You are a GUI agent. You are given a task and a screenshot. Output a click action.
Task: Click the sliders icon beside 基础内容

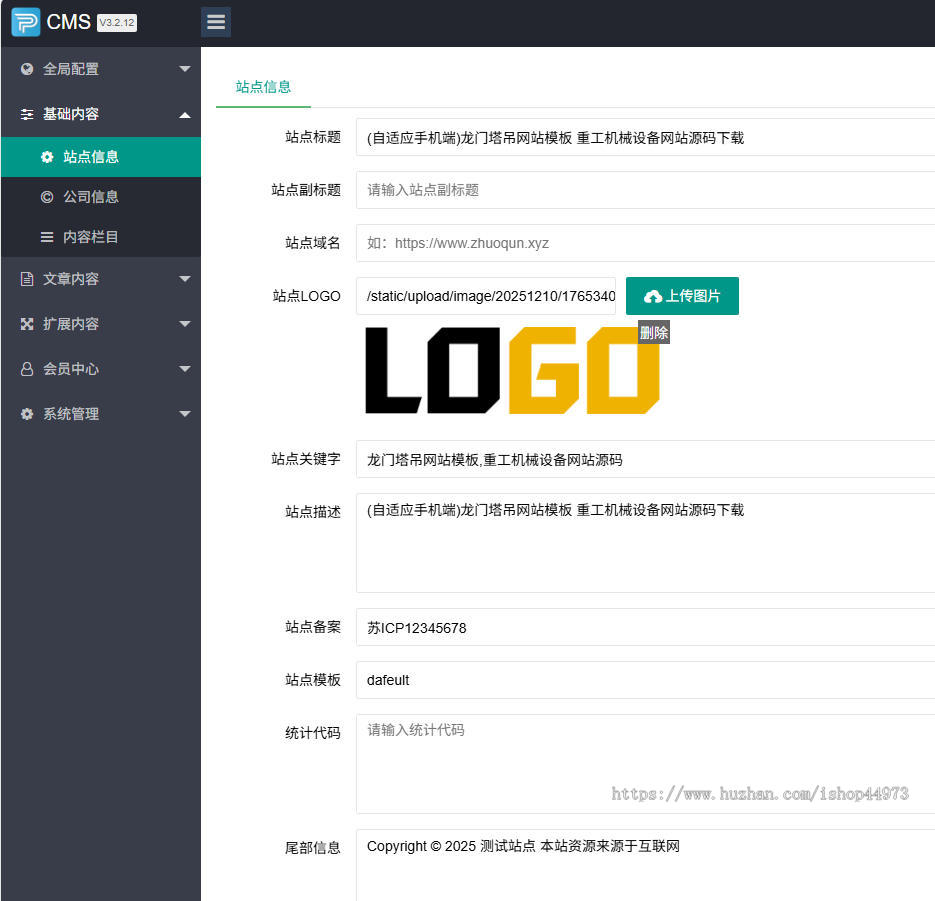(27, 115)
